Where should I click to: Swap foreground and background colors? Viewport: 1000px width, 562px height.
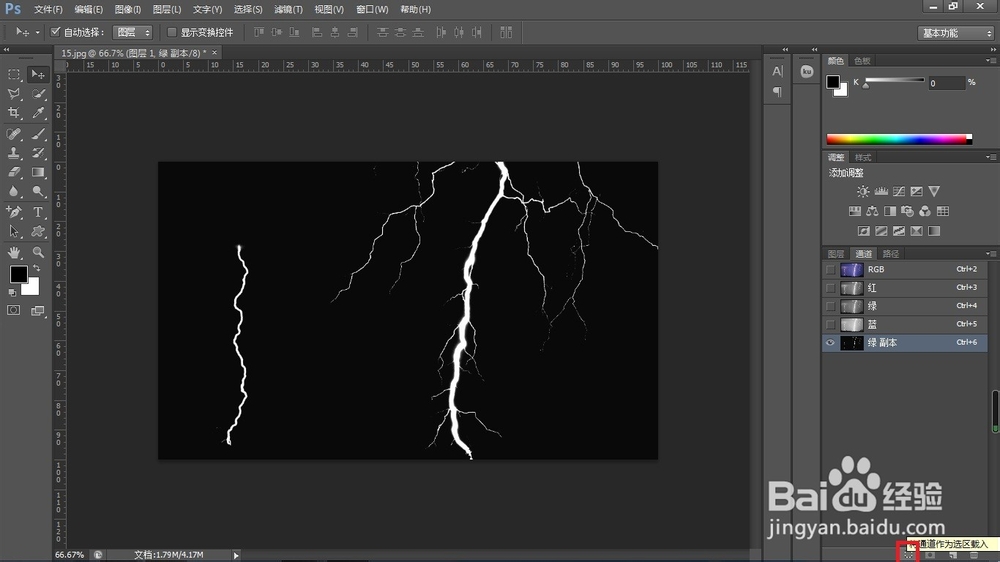[x=36, y=269]
